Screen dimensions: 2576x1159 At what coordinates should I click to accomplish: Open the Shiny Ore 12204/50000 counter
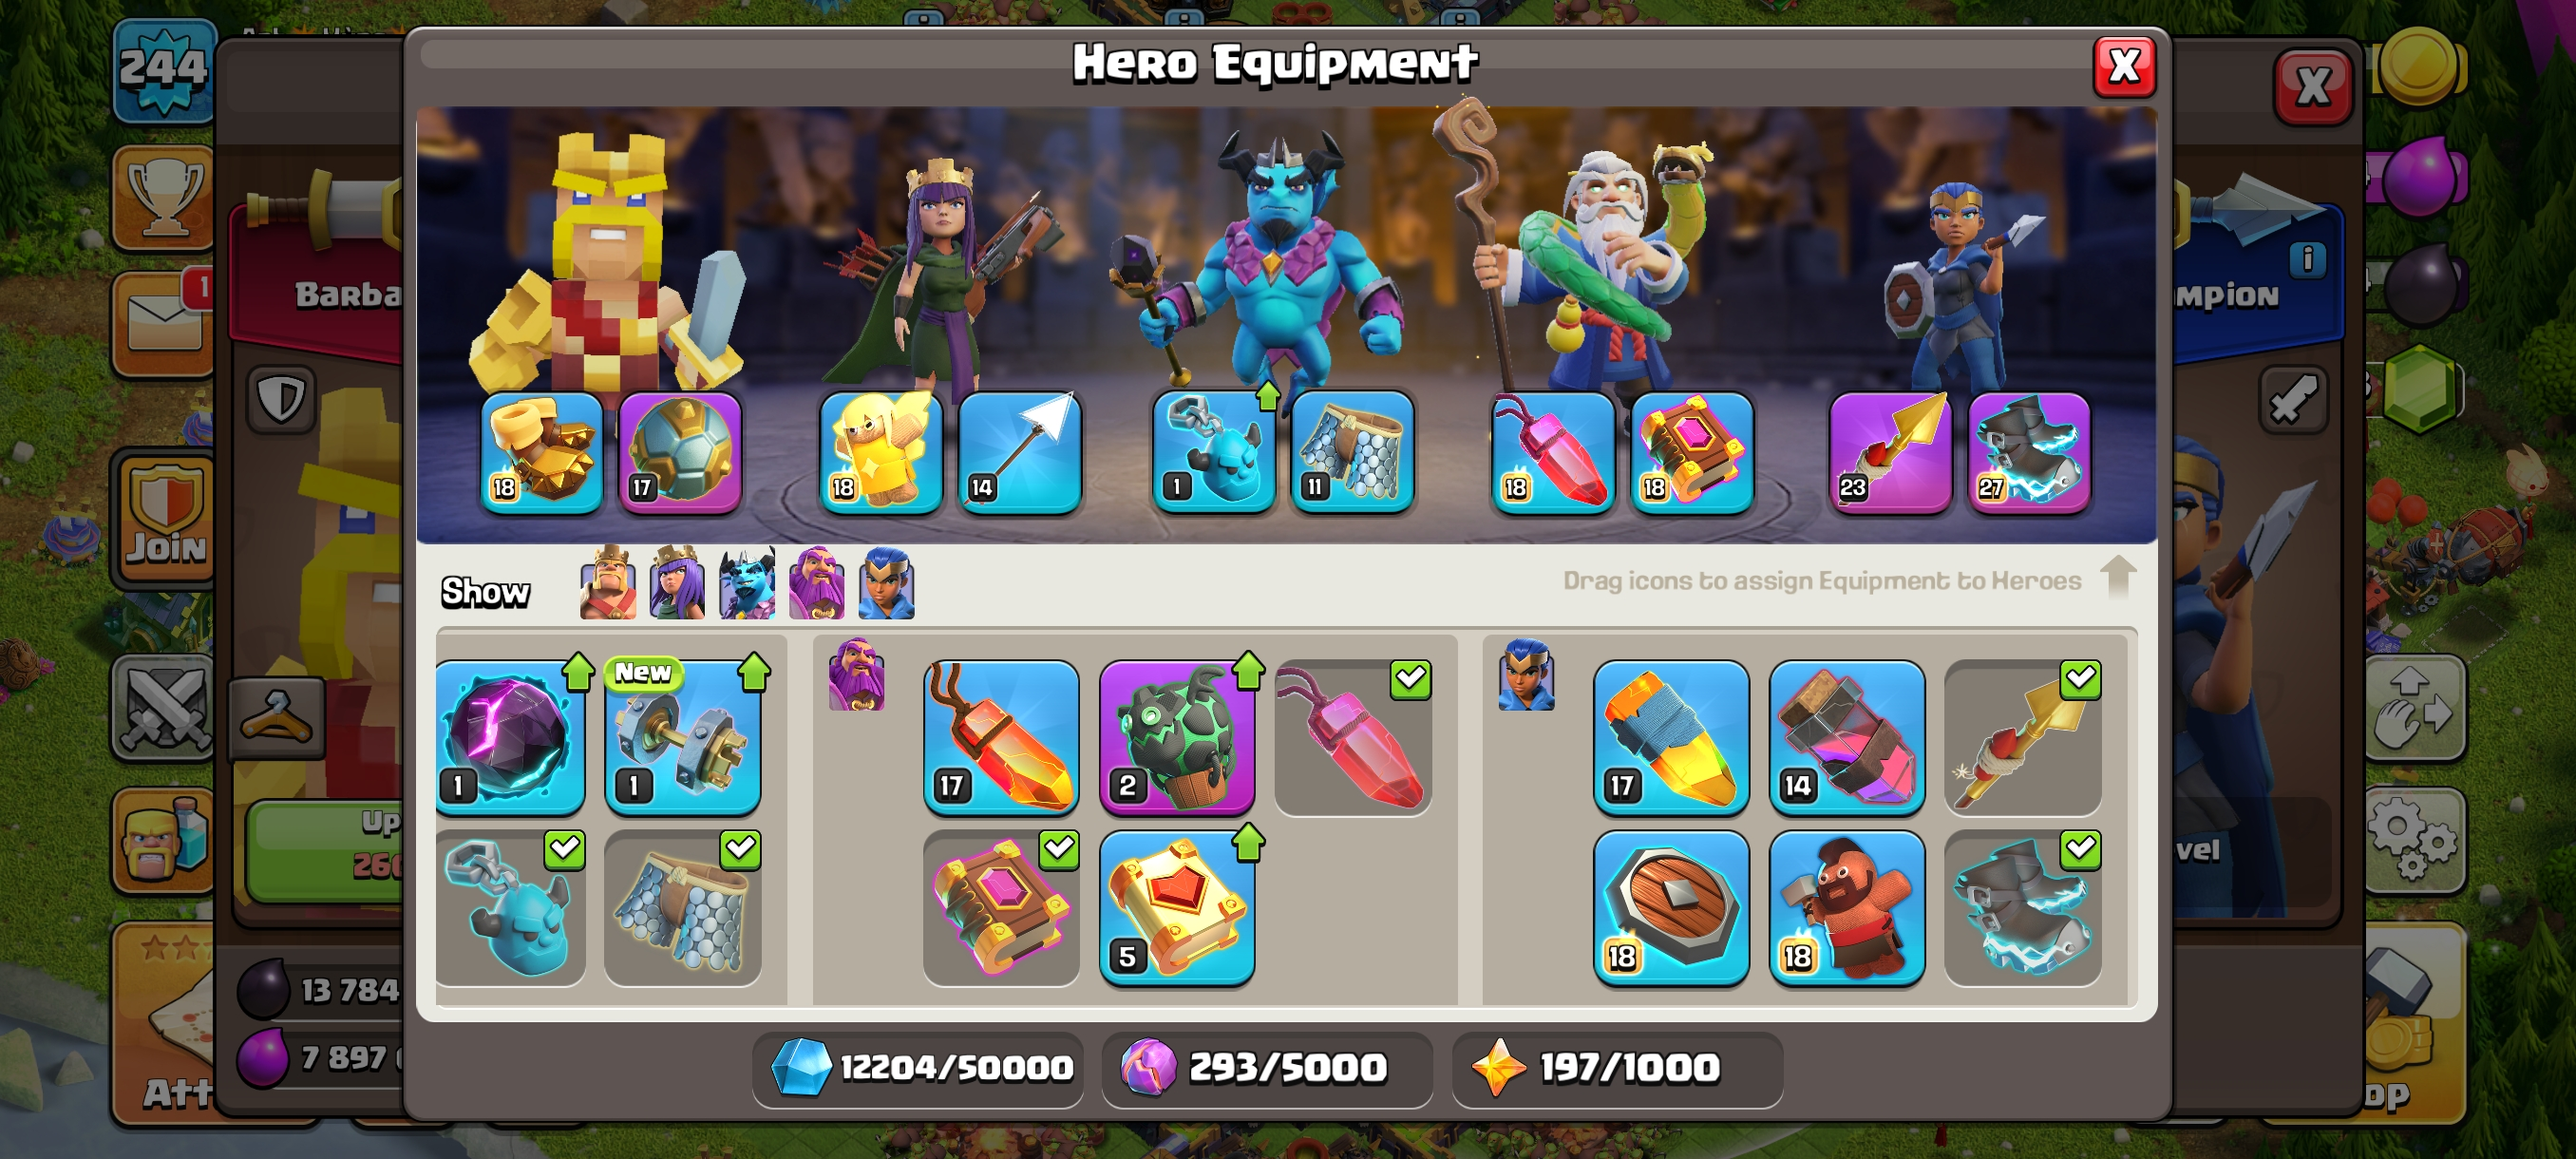tap(918, 1068)
